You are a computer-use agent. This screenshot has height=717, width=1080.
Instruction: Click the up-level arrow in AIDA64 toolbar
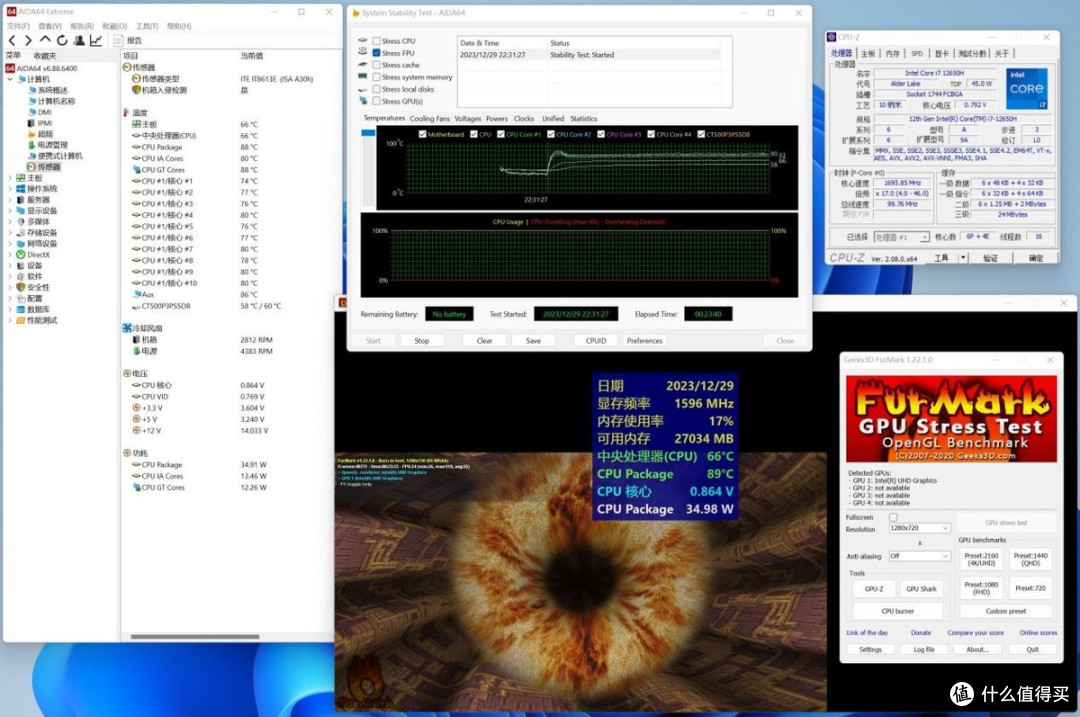pyautogui.click(x=45, y=40)
